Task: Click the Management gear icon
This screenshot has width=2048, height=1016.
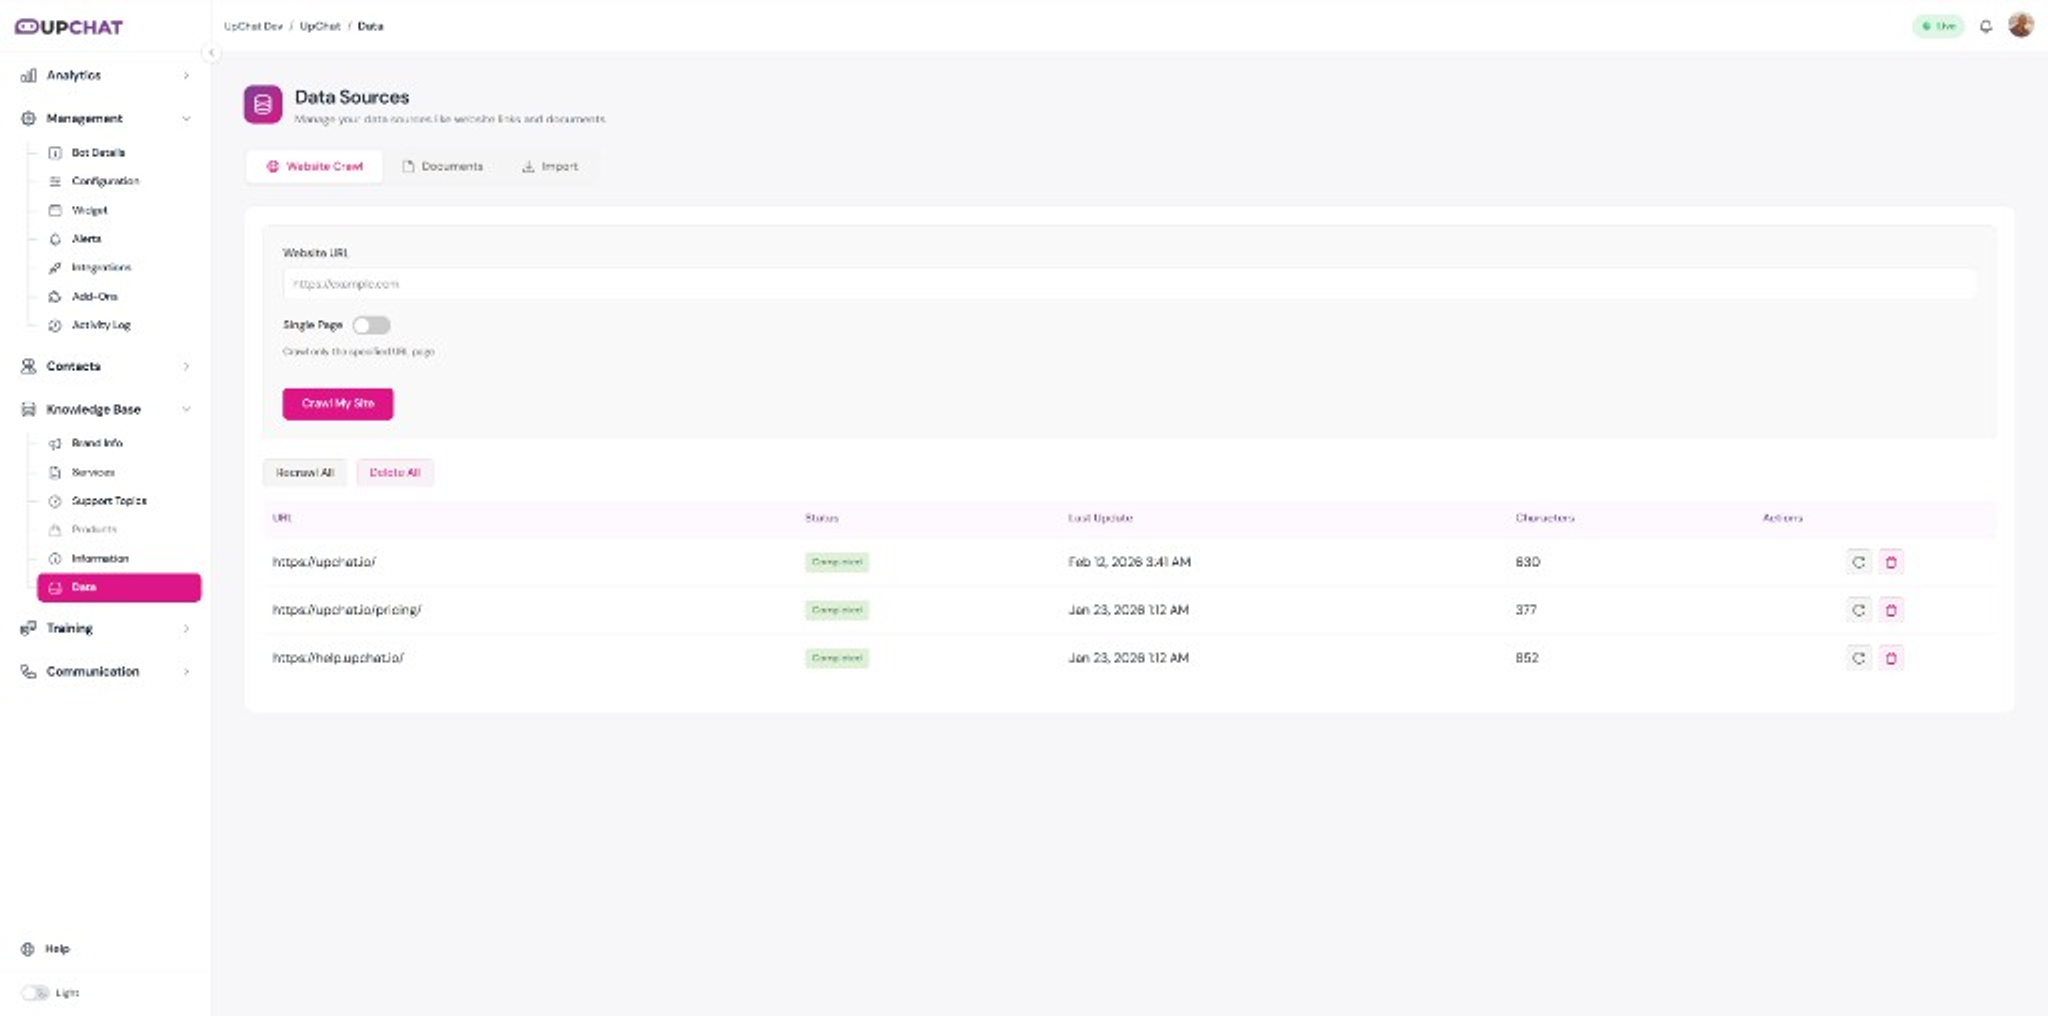Action: click(x=28, y=118)
